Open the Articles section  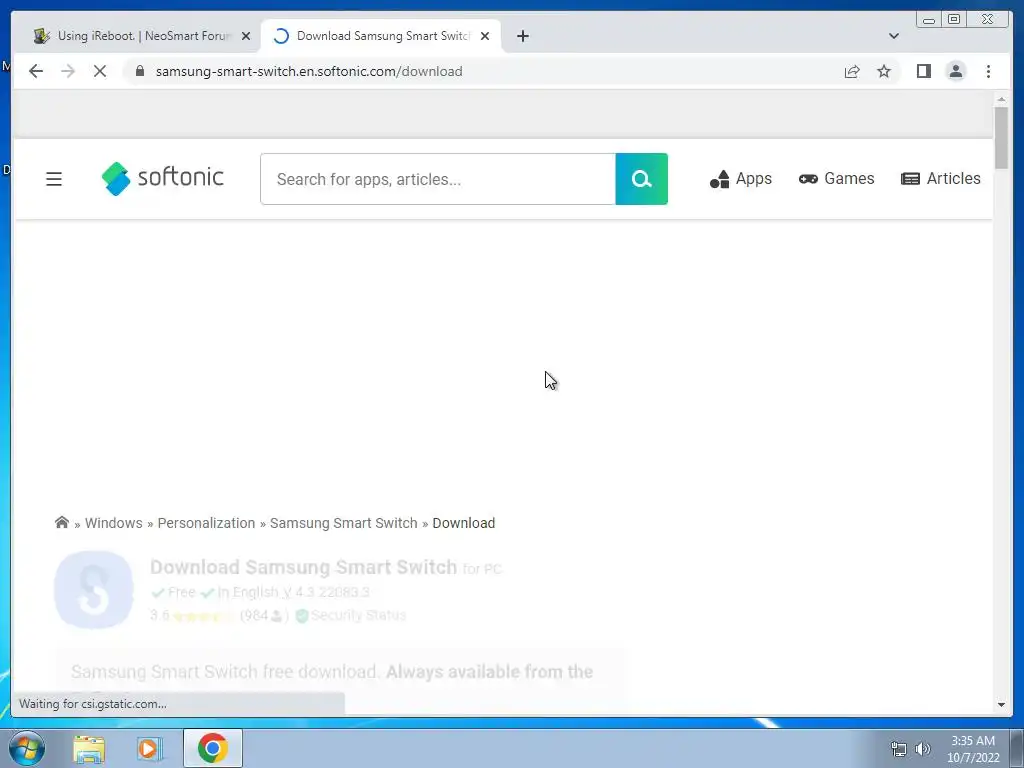point(940,178)
